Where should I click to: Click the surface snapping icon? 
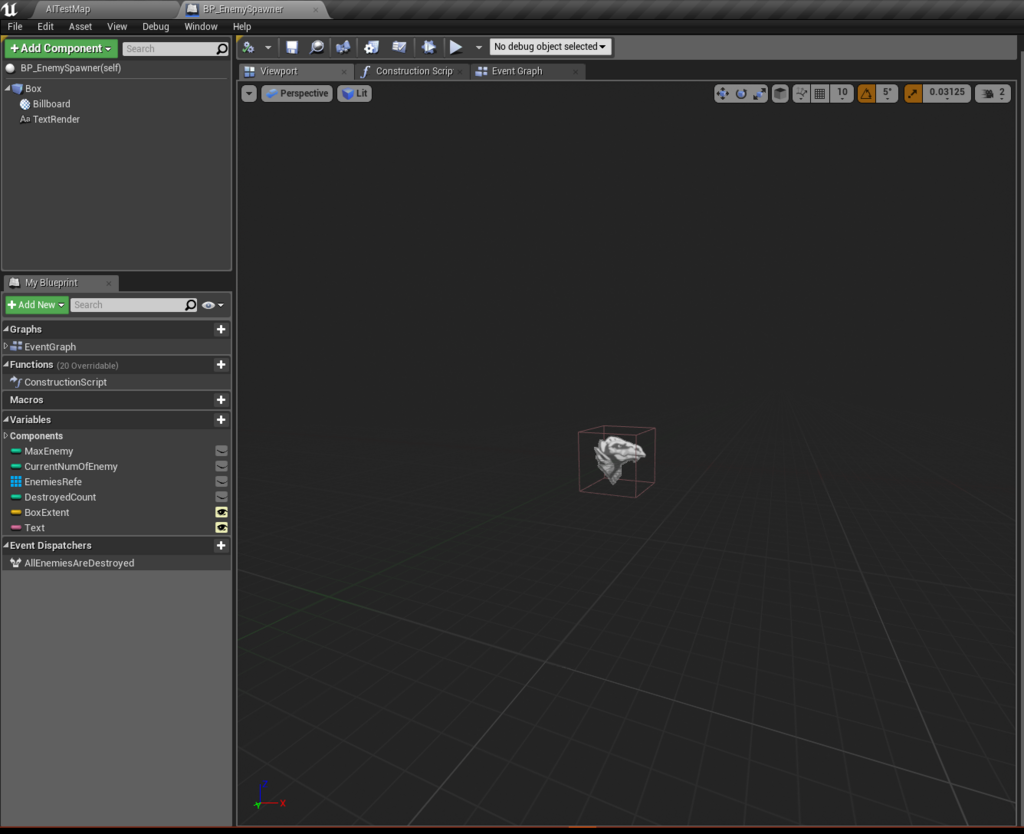tap(801, 93)
